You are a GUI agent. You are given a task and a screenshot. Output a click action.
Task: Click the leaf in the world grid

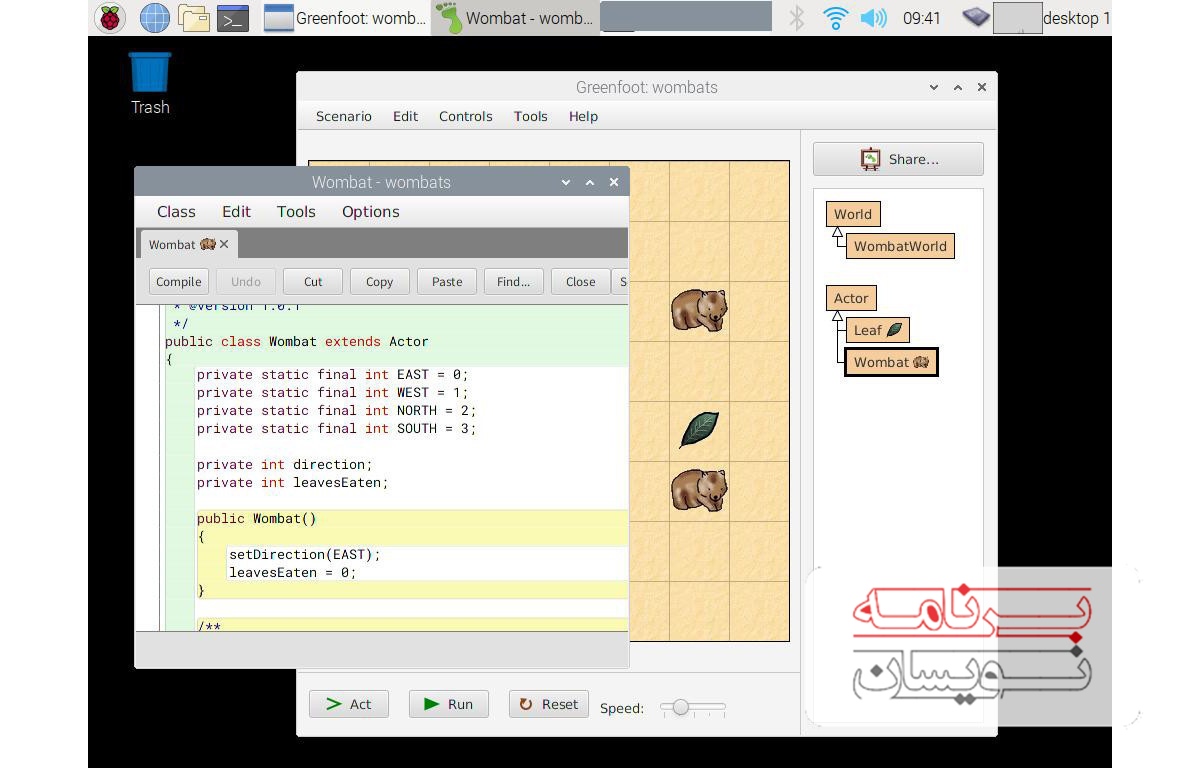click(x=699, y=429)
